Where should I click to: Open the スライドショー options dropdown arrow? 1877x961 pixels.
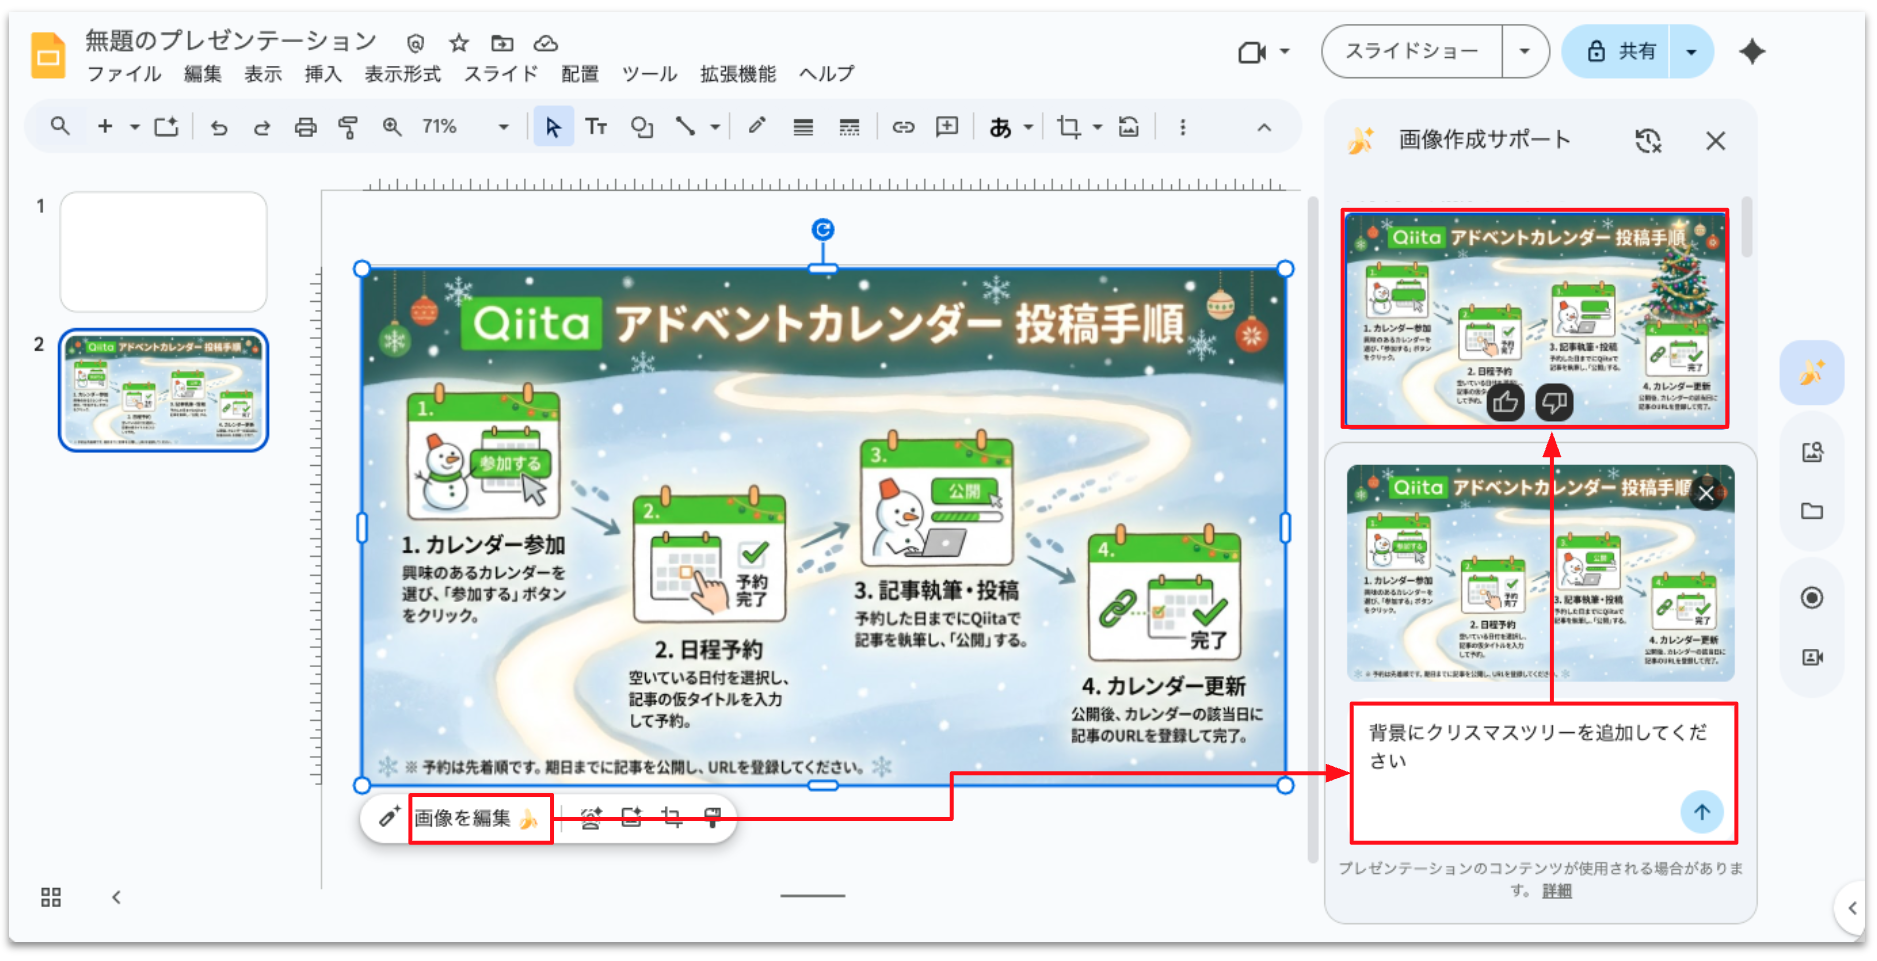click(x=1525, y=51)
